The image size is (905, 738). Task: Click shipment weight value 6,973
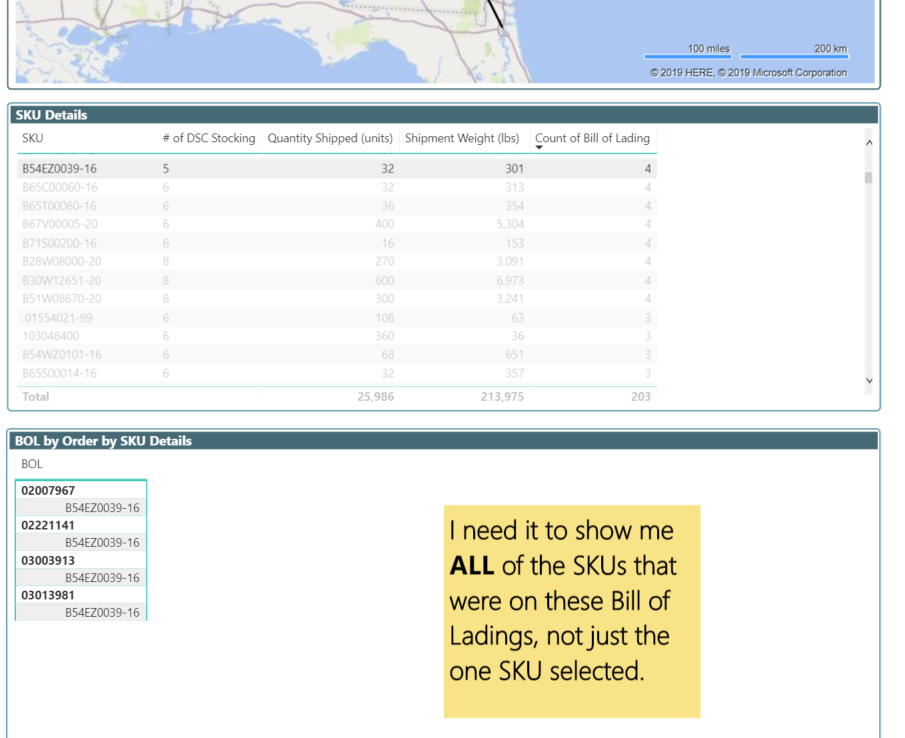[x=510, y=280]
